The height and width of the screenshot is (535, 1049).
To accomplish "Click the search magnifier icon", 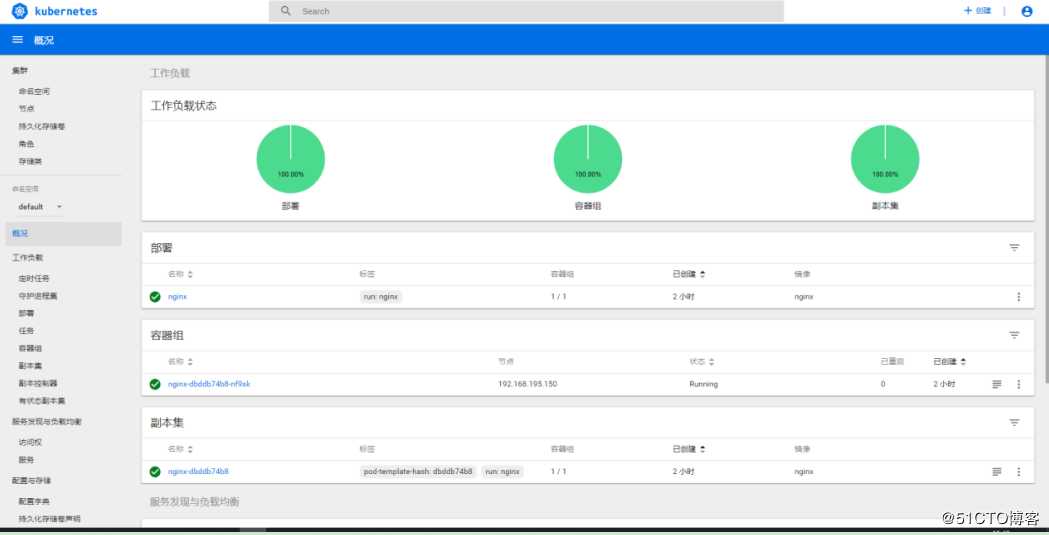I will coord(286,11).
